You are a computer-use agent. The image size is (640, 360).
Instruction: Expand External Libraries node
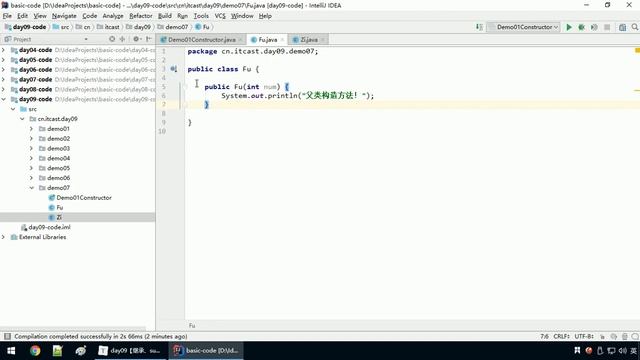(4, 237)
